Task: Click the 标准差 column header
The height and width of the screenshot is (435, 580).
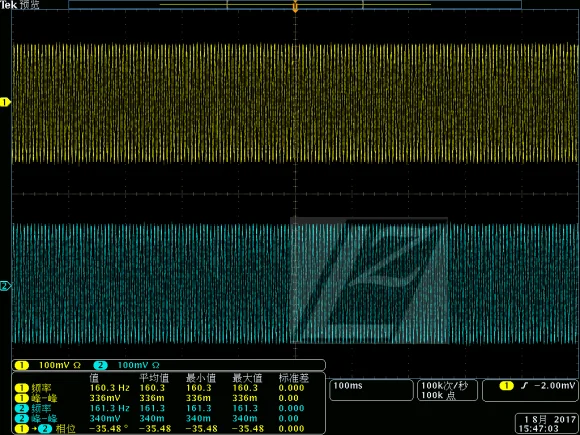Action: click(294, 378)
